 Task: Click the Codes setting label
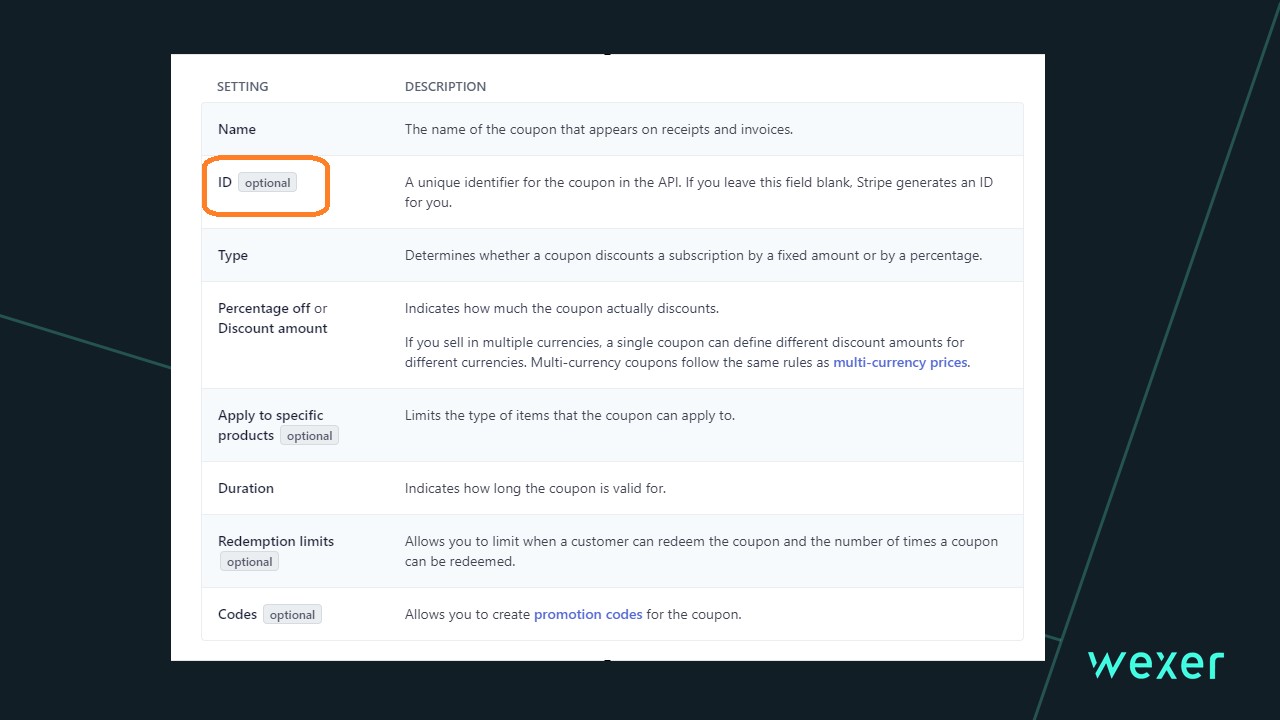tap(237, 614)
